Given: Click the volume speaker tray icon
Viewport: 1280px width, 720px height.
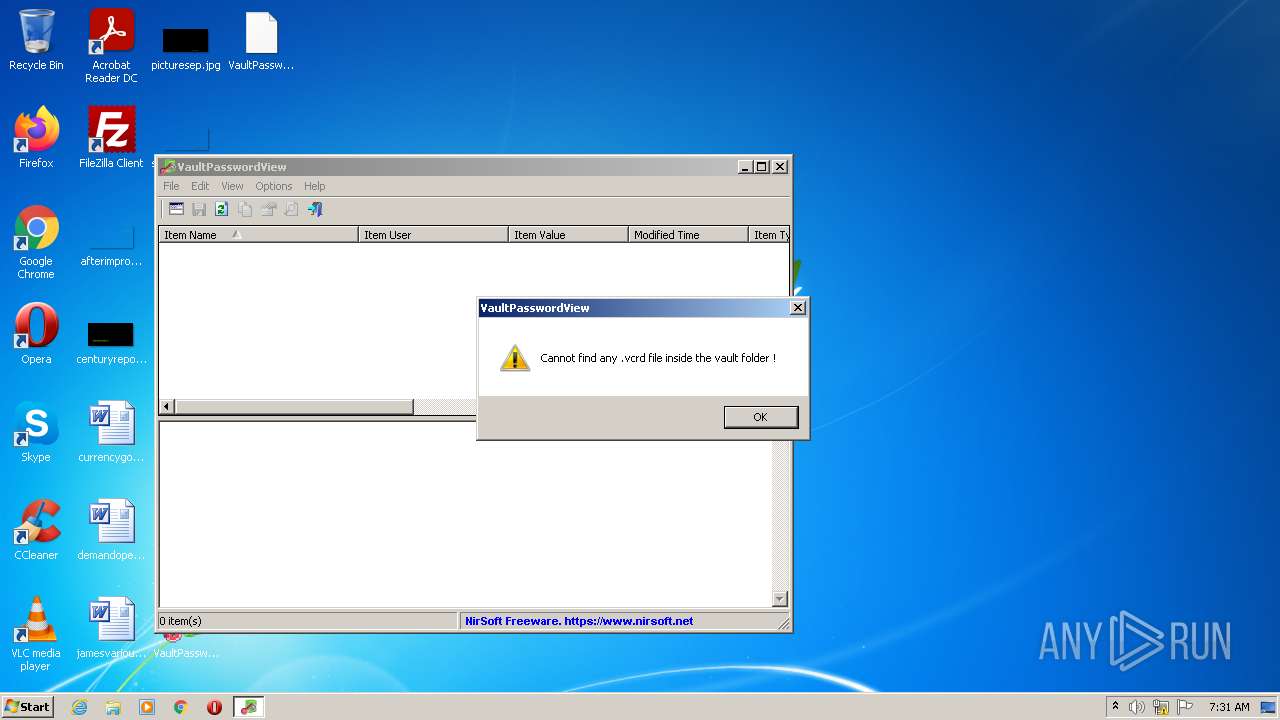Looking at the screenshot, I should pos(1137,707).
